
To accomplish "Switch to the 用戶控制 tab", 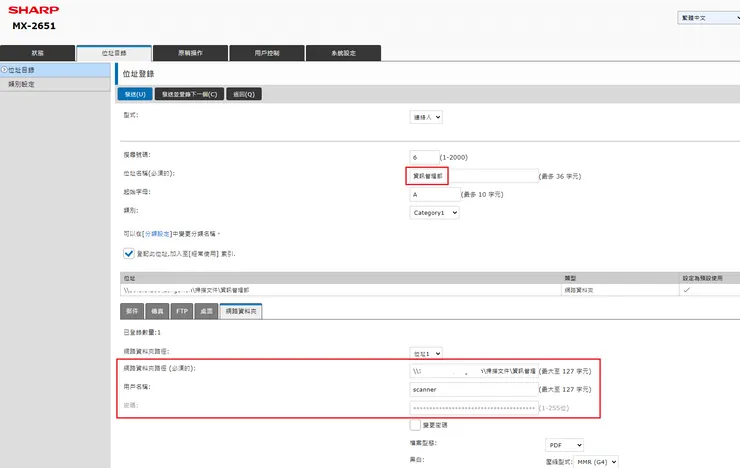I will (267, 53).
